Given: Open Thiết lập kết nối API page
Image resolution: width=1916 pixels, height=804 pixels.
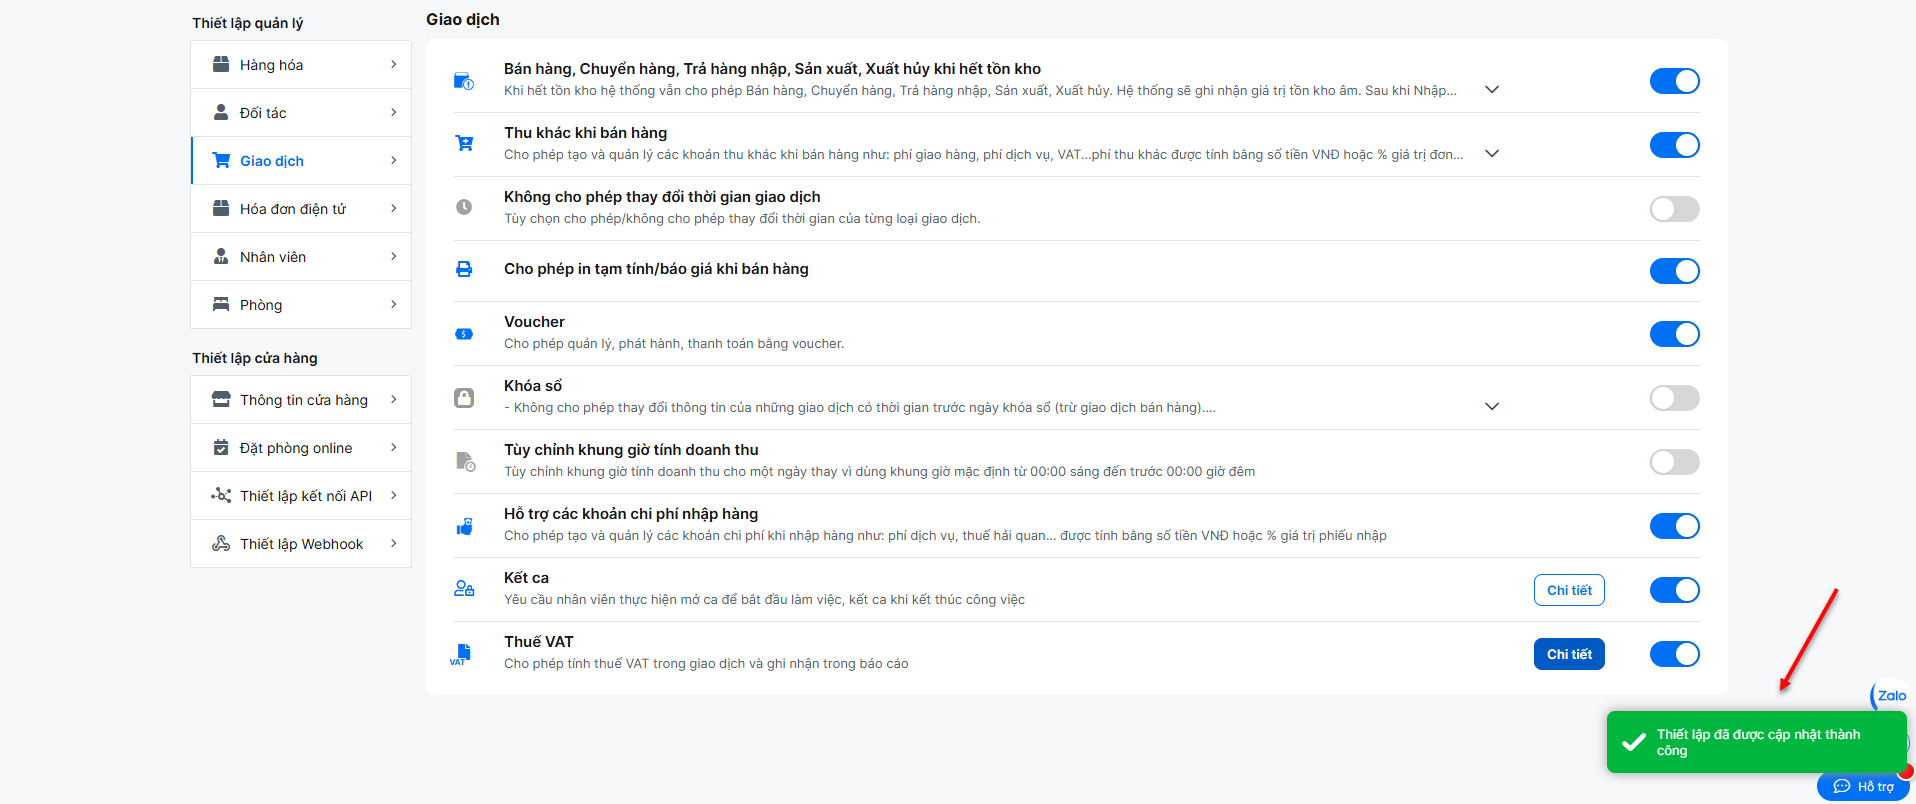Looking at the screenshot, I should [x=301, y=496].
